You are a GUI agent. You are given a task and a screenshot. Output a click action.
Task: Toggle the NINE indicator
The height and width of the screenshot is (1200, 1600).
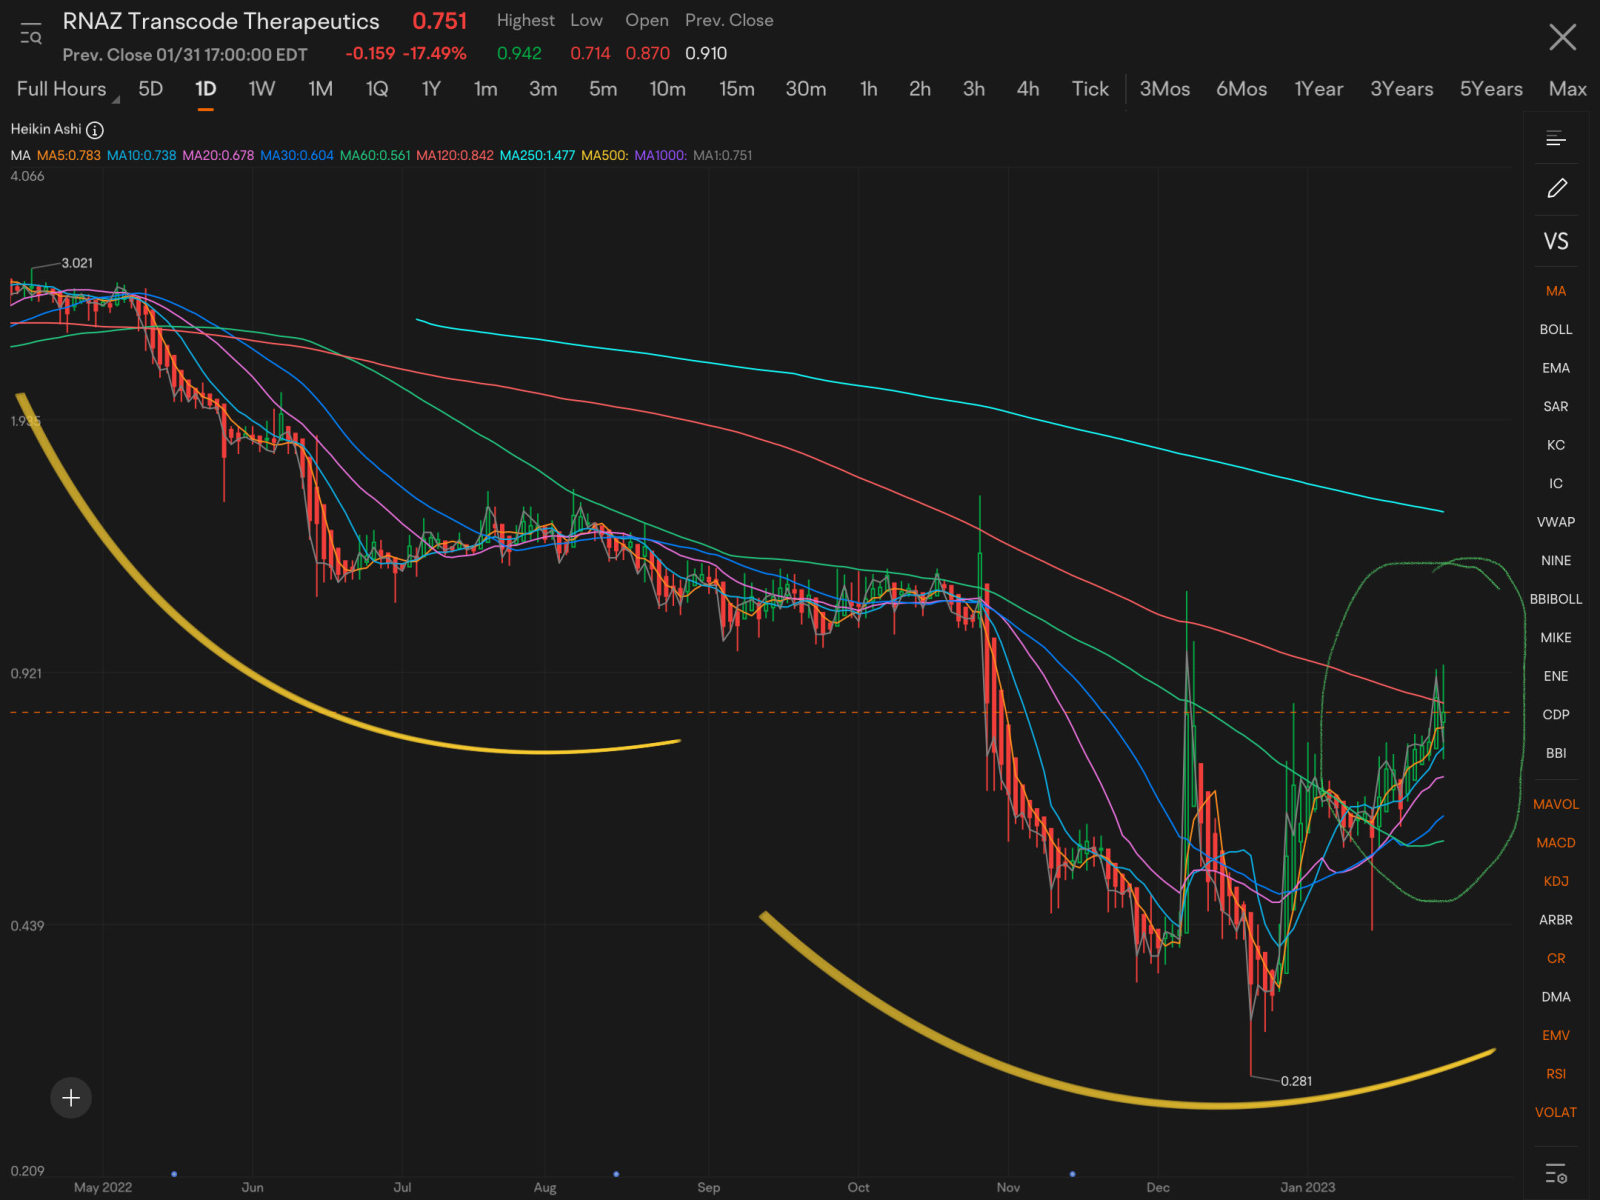click(1556, 560)
